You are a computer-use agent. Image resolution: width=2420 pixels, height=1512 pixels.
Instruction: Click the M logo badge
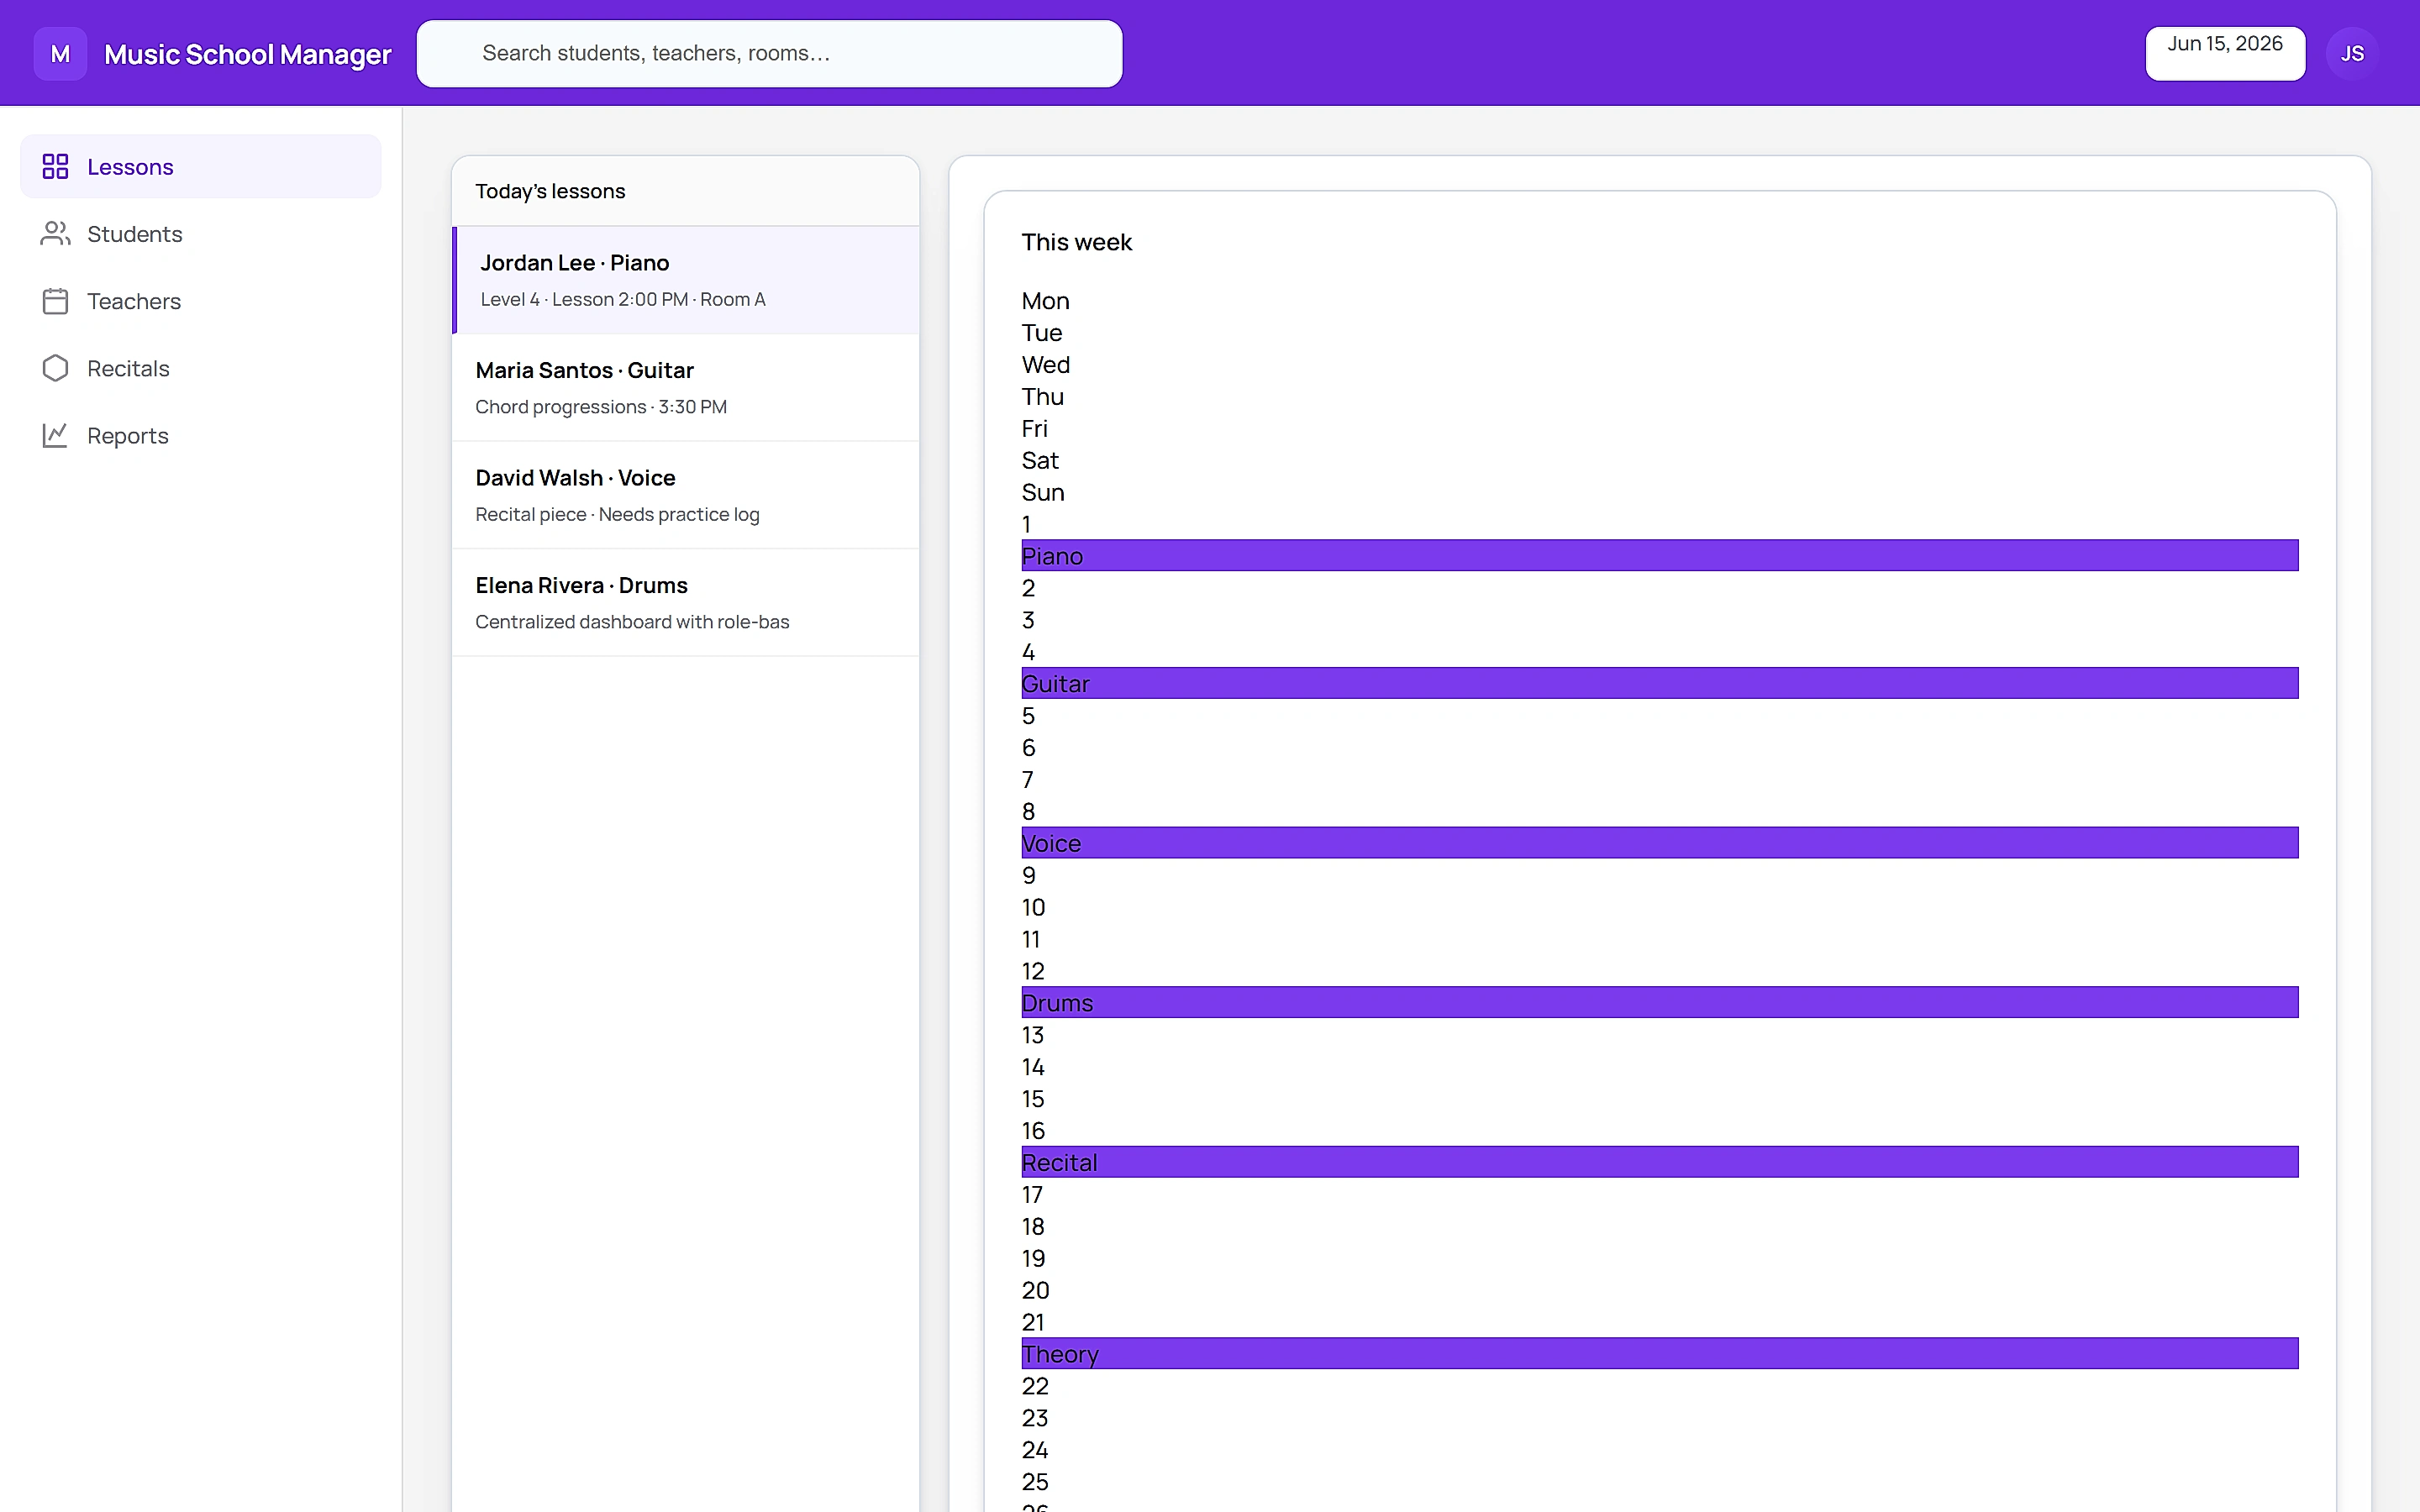click(x=60, y=53)
